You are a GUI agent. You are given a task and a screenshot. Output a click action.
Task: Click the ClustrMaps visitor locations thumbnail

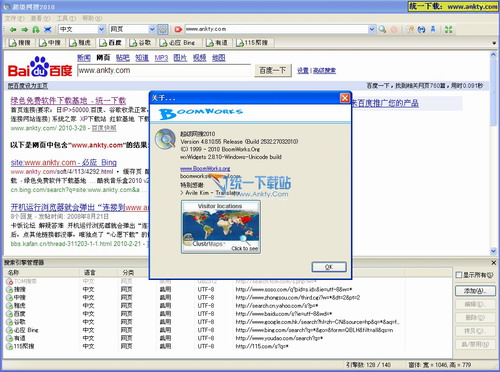(x=221, y=227)
